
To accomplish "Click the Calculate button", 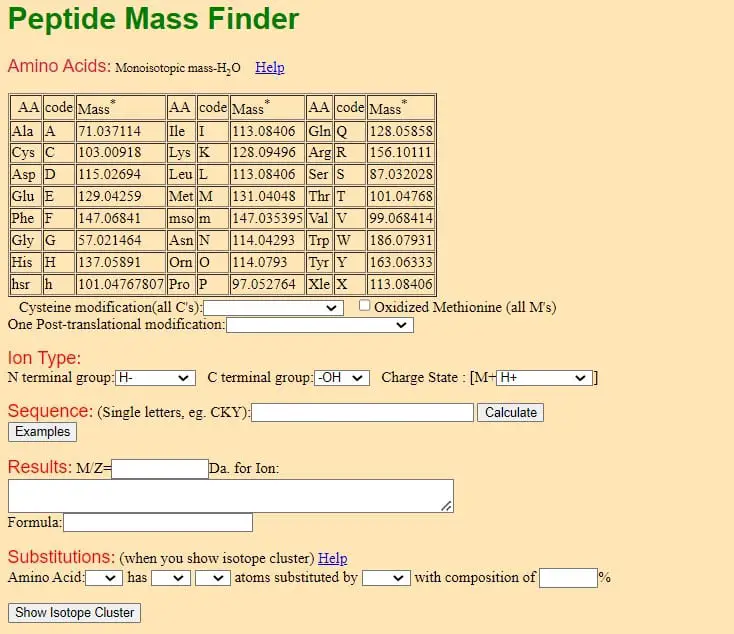I will pyautogui.click(x=511, y=413).
